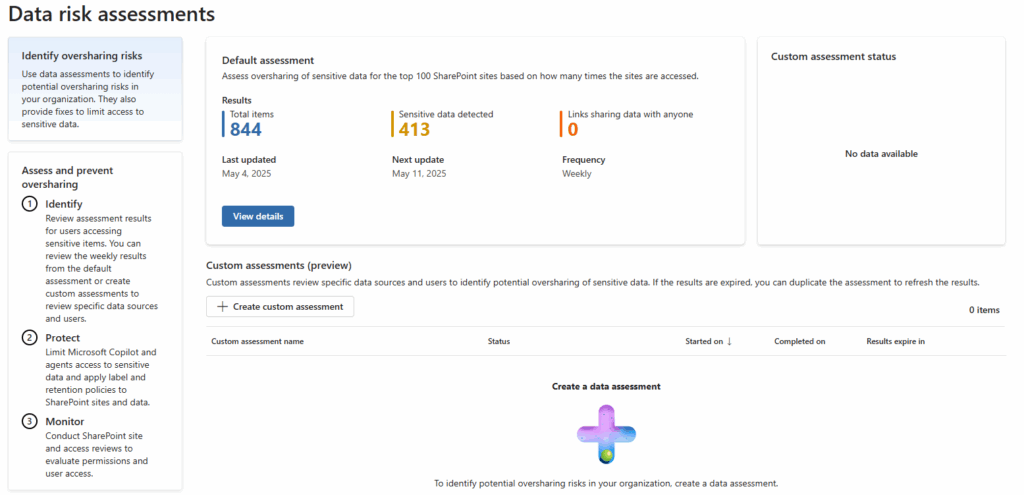The width and height of the screenshot is (1024, 495).
Task: Click the colorful plus illustration graphic
Action: pyautogui.click(x=606, y=434)
